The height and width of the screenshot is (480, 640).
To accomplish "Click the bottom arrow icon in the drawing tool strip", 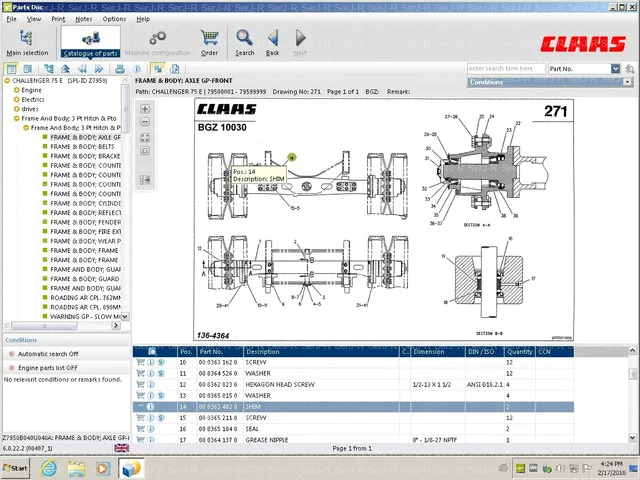I will click(145, 180).
